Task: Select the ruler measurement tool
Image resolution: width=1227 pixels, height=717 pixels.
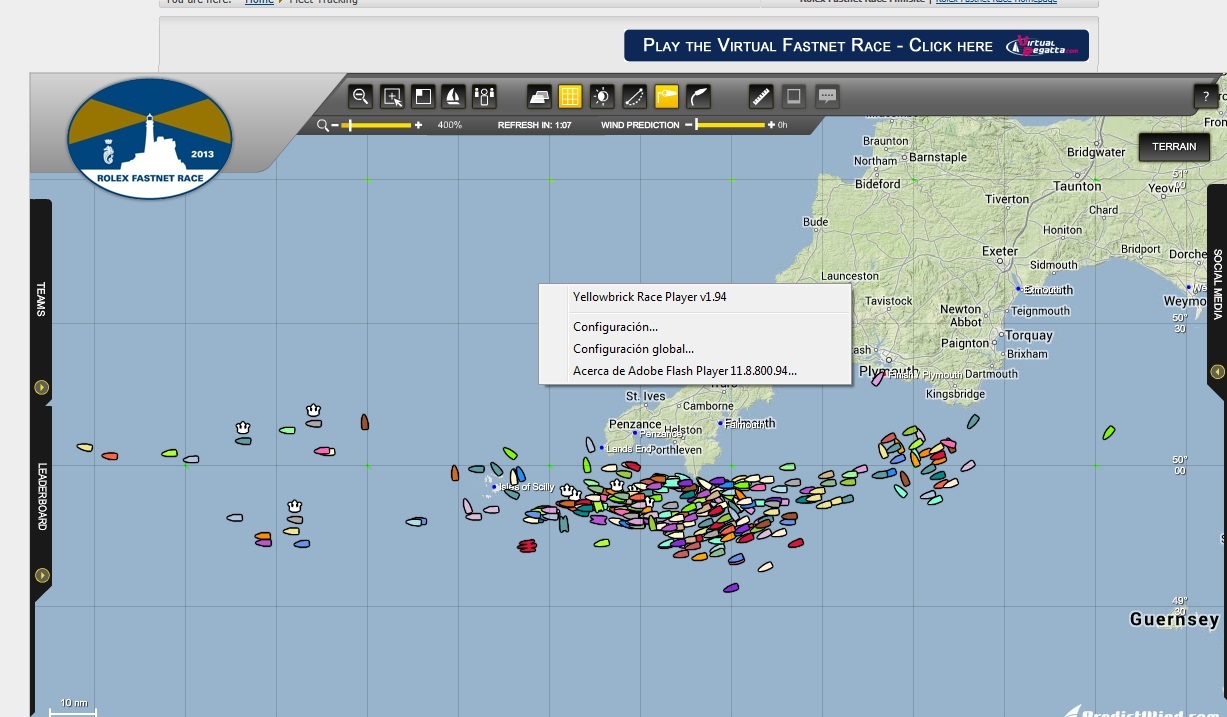Action: 761,97
